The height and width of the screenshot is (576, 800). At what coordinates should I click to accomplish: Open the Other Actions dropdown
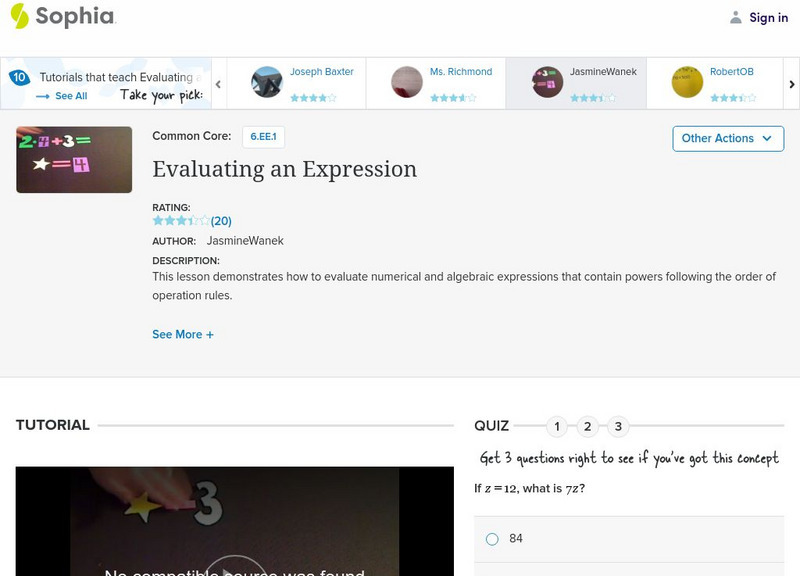tap(727, 138)
